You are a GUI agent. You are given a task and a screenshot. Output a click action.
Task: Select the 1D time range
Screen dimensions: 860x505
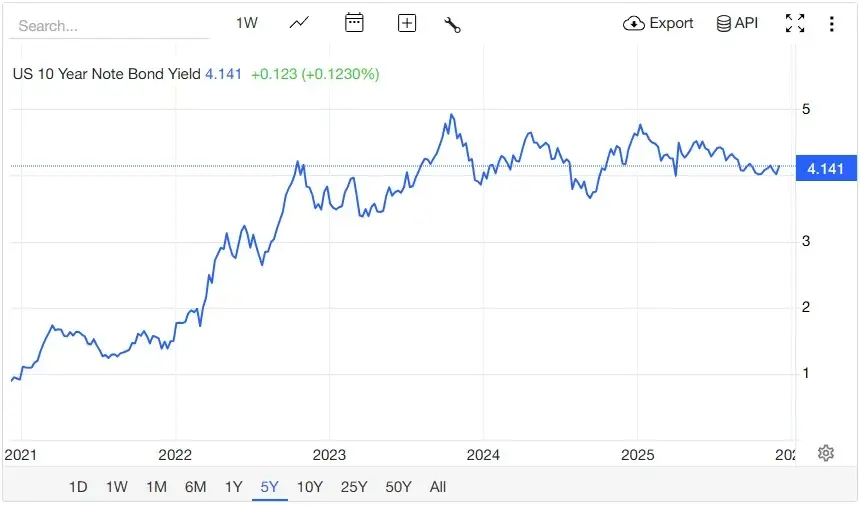click(78, 487)
